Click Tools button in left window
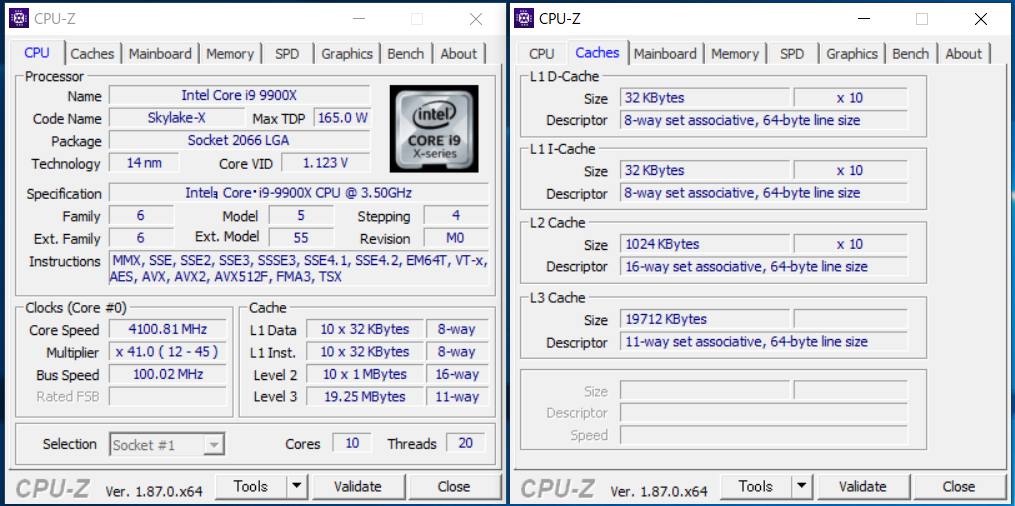The height and width of the screenshot is (506, 1015). [x=251, y=486]
